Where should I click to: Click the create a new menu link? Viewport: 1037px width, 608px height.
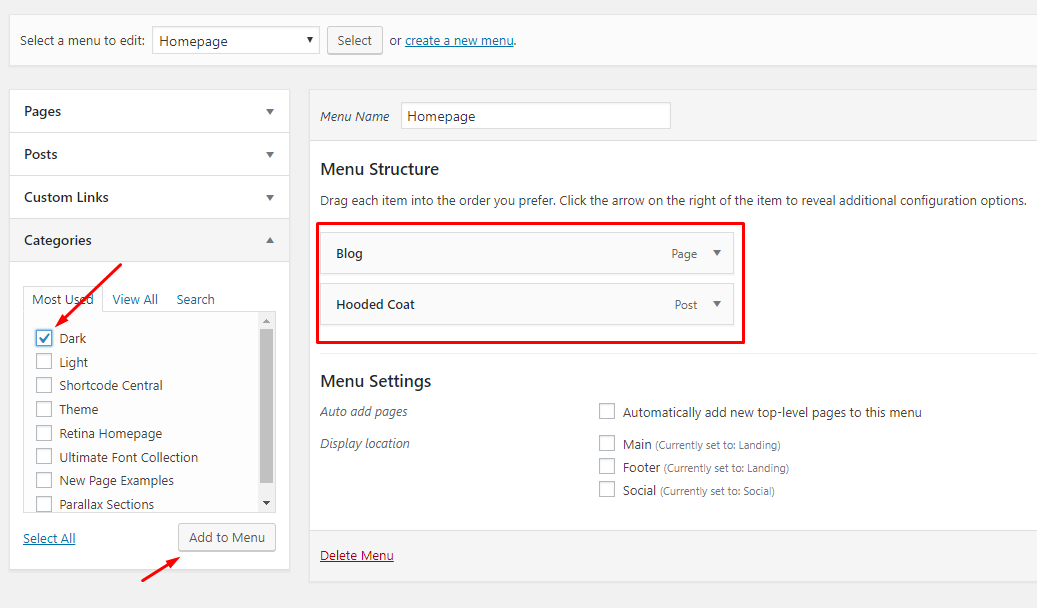[459, 41]
